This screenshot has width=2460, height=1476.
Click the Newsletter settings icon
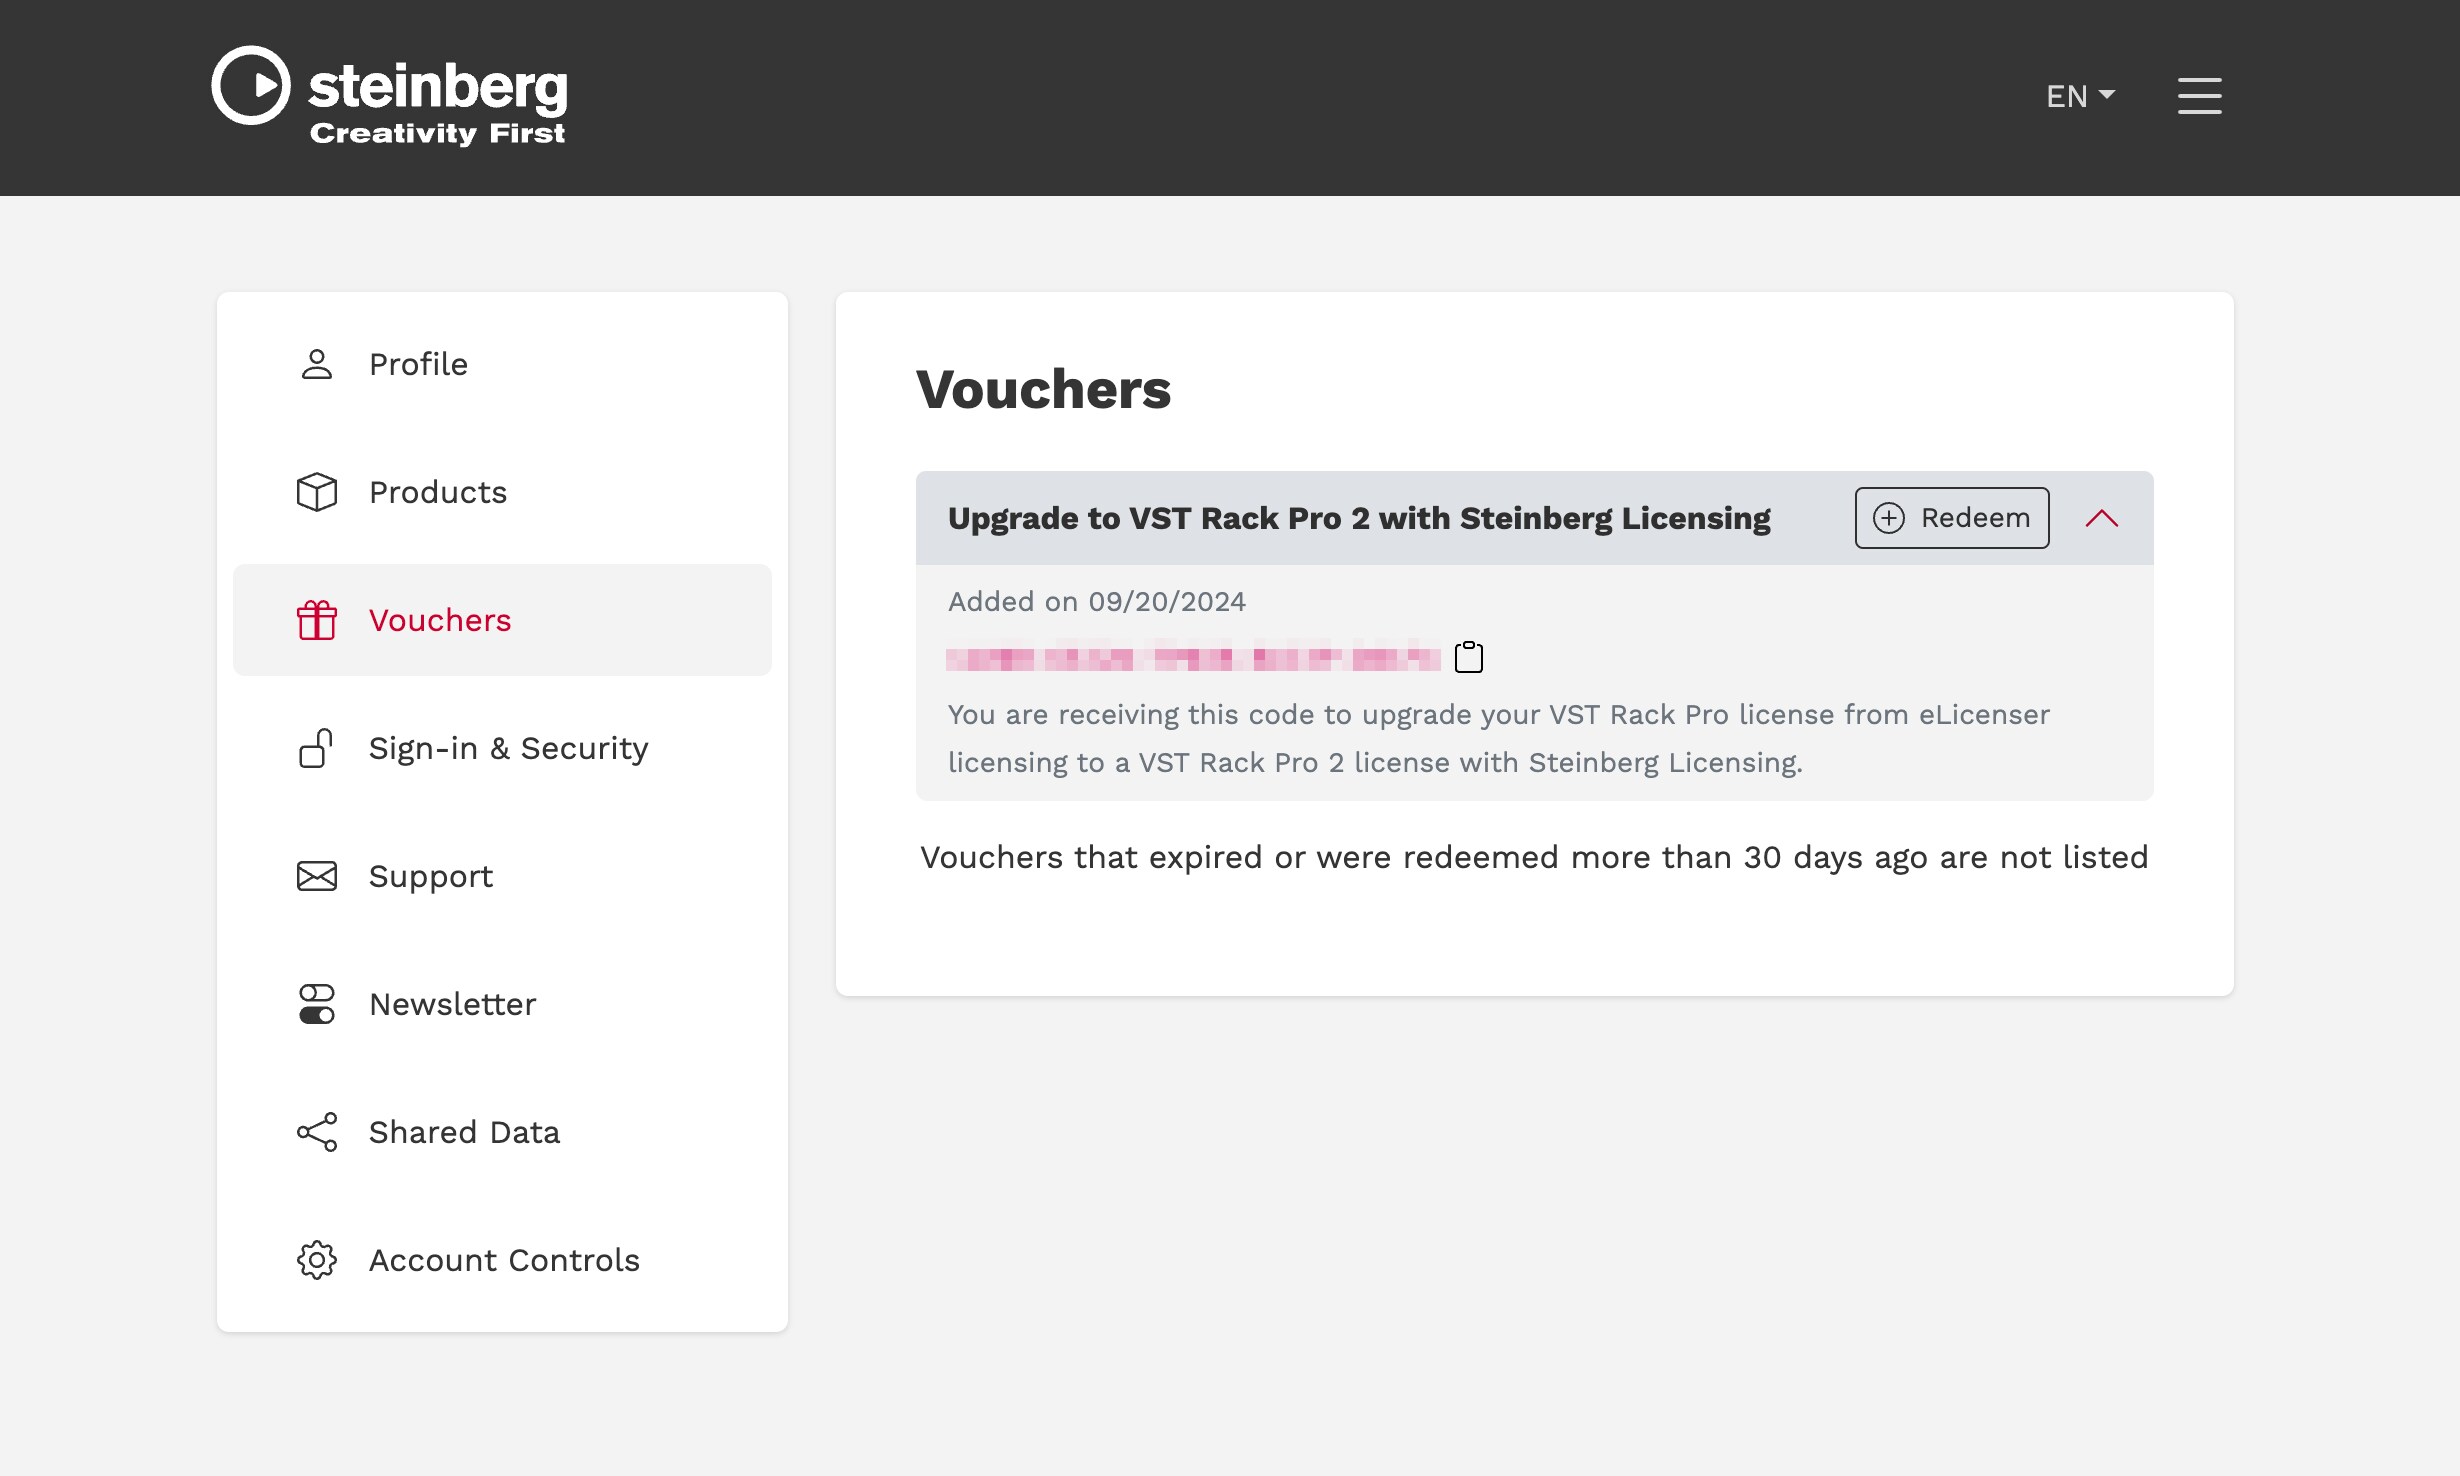coord(316,1003)
